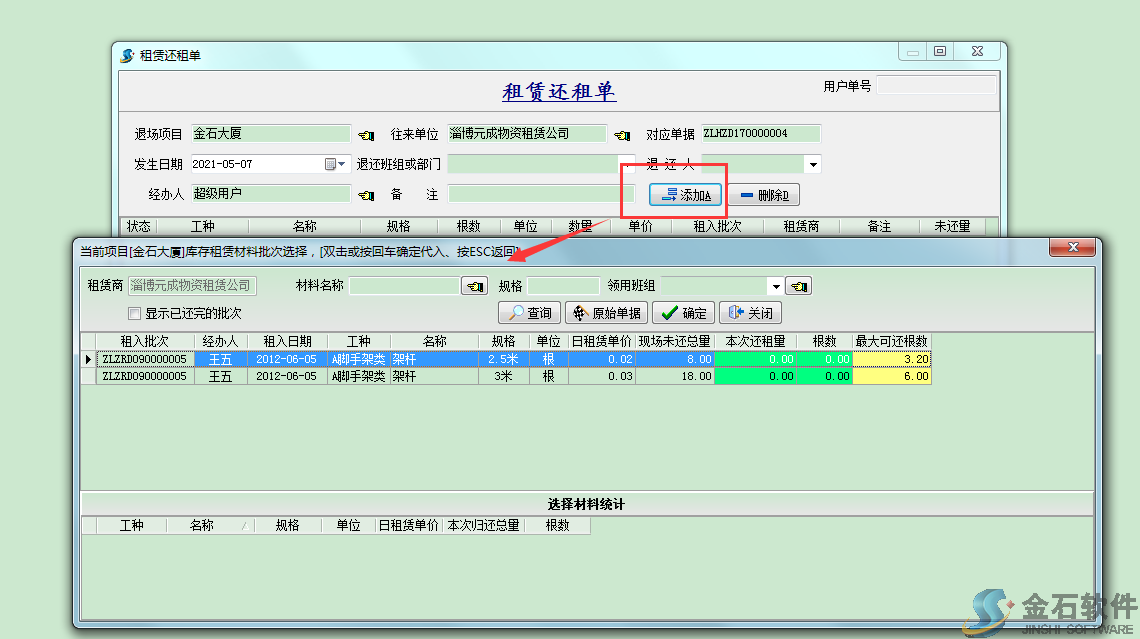
Task: Enable 显示已还完的批次 checkbox
Action: 135,314
